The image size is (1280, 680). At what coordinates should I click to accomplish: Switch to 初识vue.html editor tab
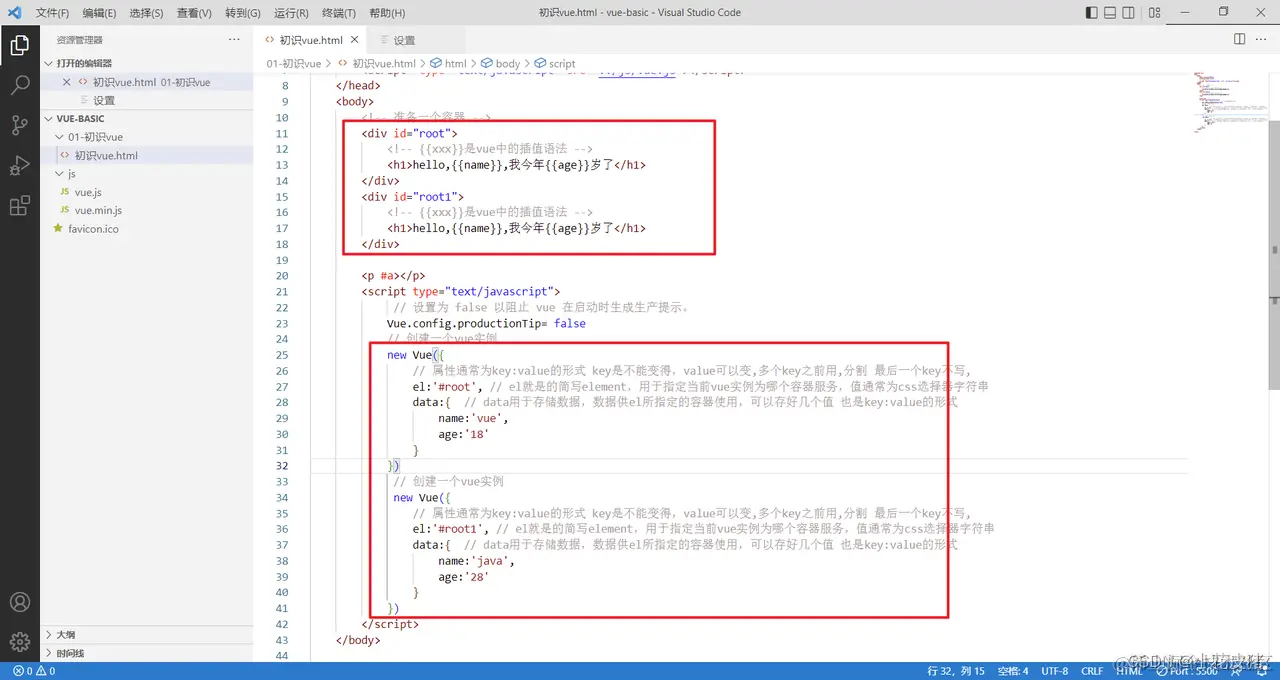(x=310, y=40)
